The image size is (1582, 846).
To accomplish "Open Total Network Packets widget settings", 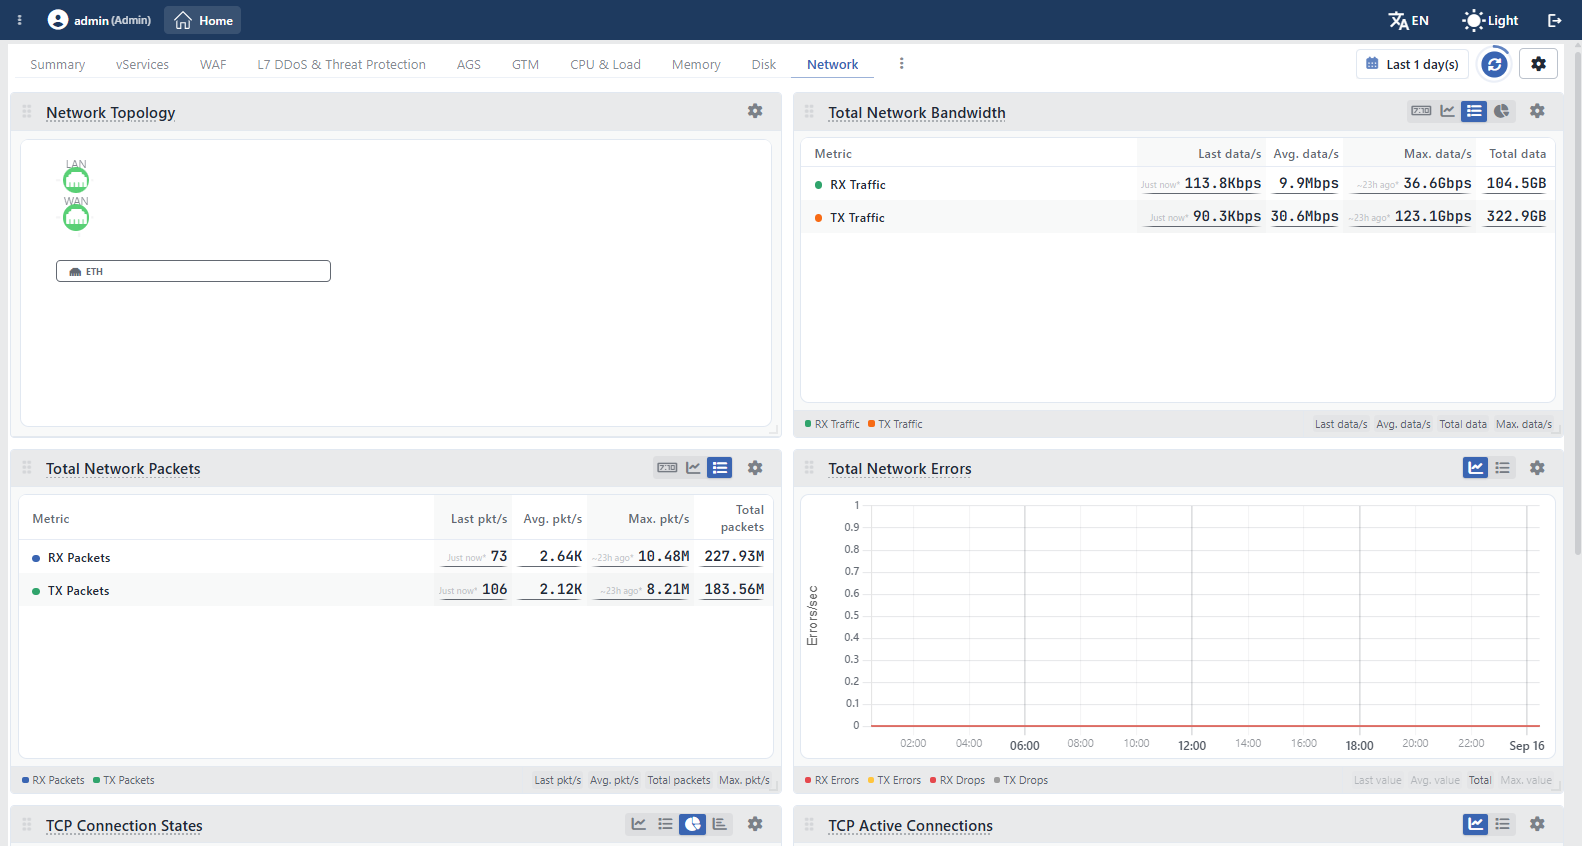I will pyautogui.click(x=755, y=467).
